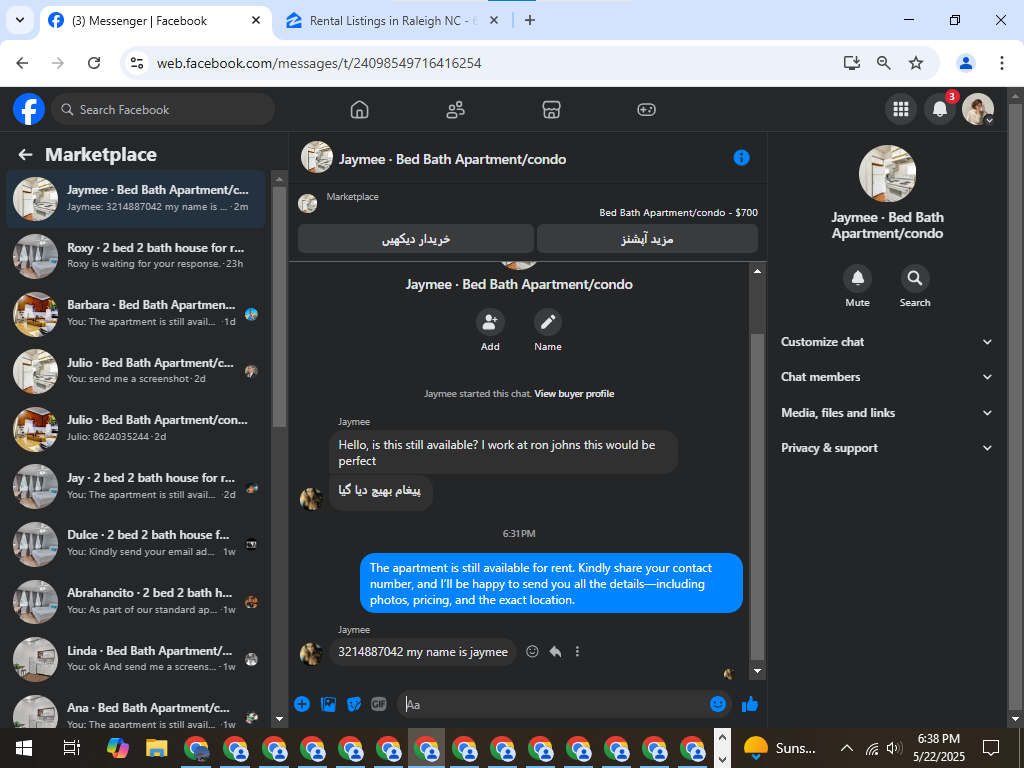Go back in browser history

pyautogui.click(x=22, y=63)
